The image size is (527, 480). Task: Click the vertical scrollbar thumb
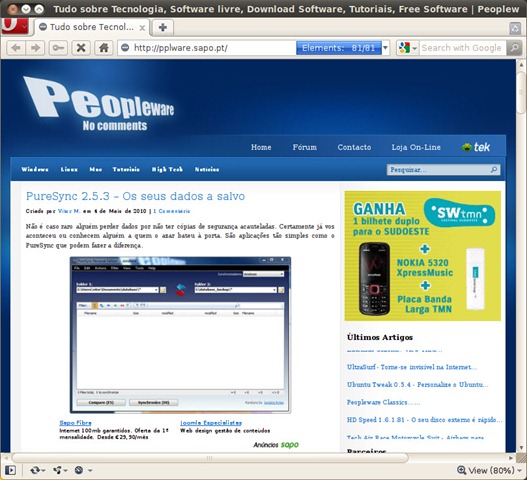[521, 92]
